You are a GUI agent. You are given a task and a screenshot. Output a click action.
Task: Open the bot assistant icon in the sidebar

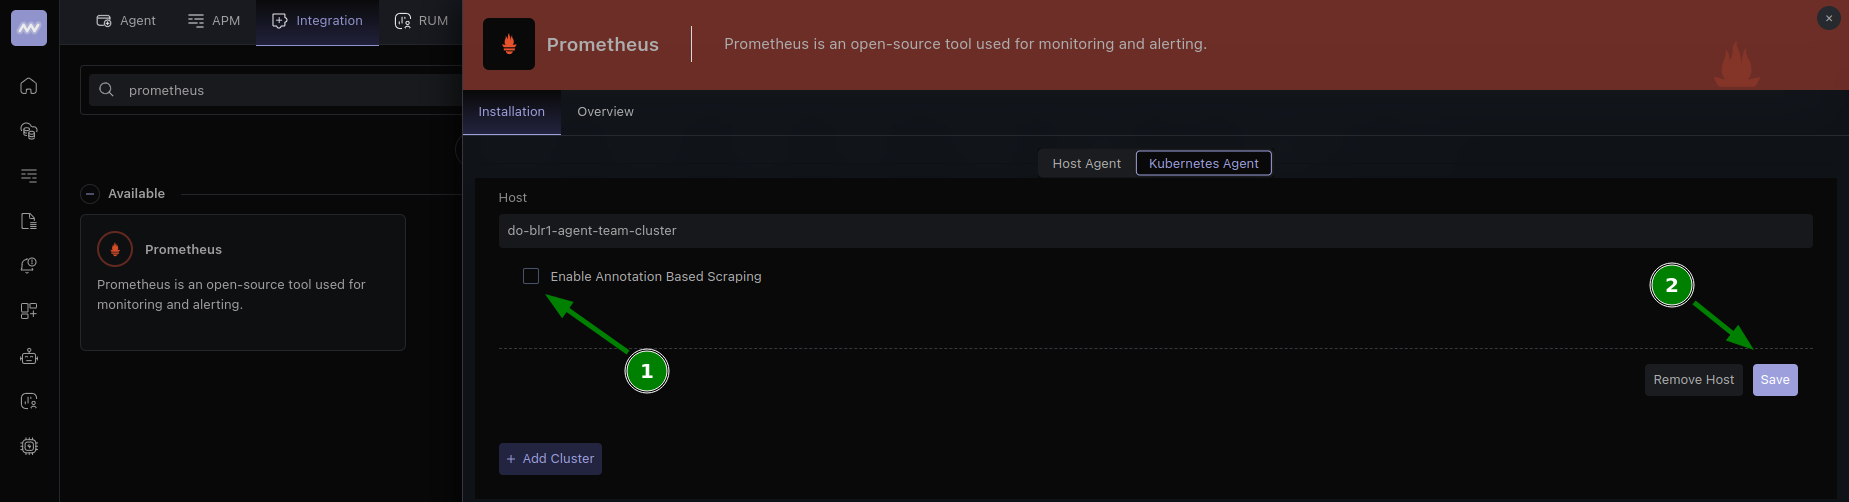coord(29,356)
